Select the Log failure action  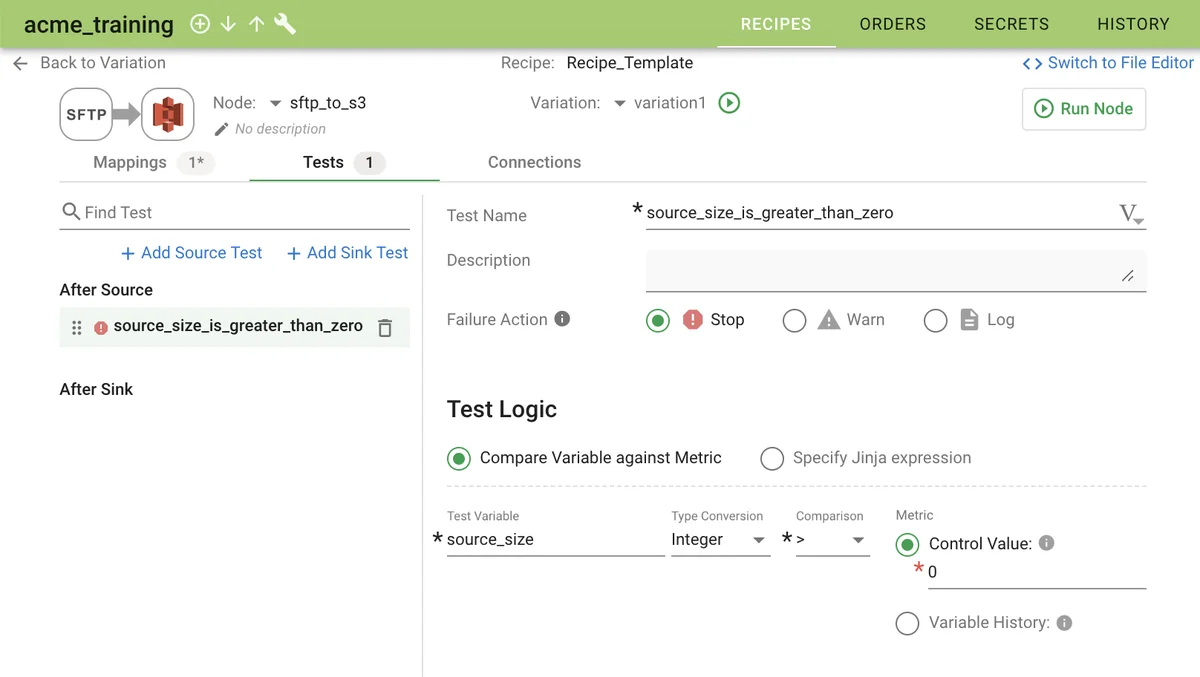(x=935, y=320)
